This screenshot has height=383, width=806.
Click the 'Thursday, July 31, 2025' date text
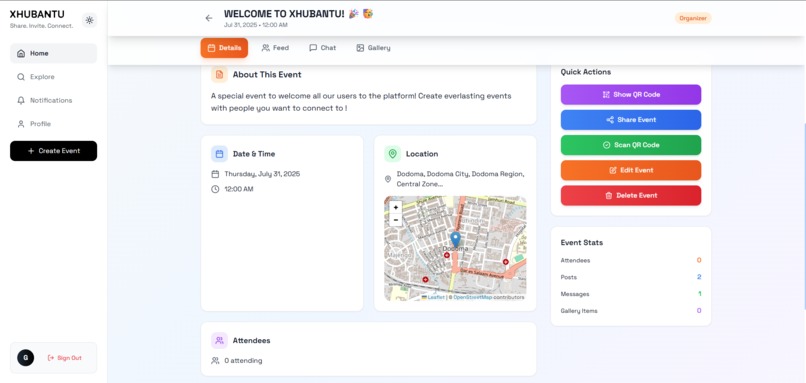point(262,174)
